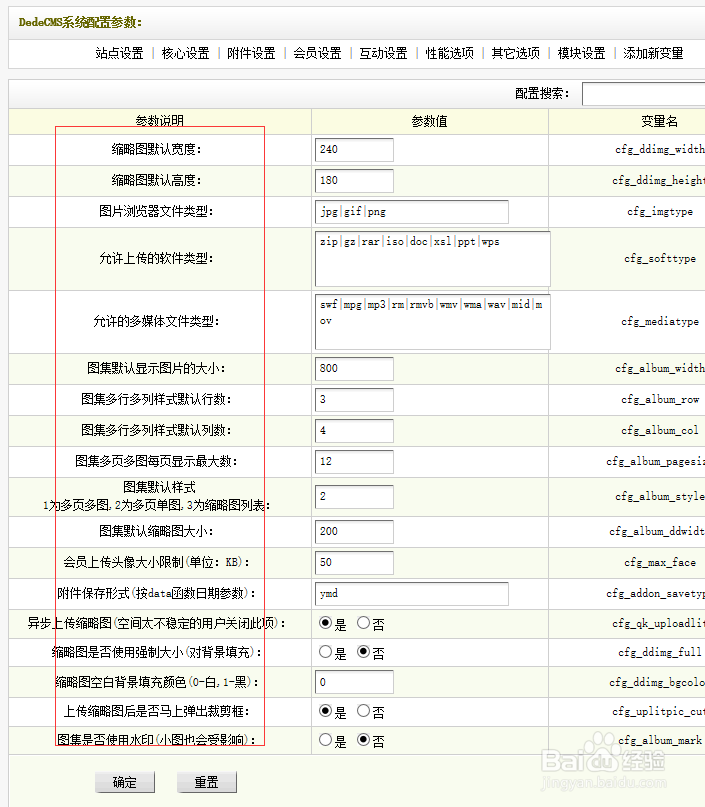Click the 缩略图默认宽度 field with 240

pyautogui.click(x=354, y=150)
